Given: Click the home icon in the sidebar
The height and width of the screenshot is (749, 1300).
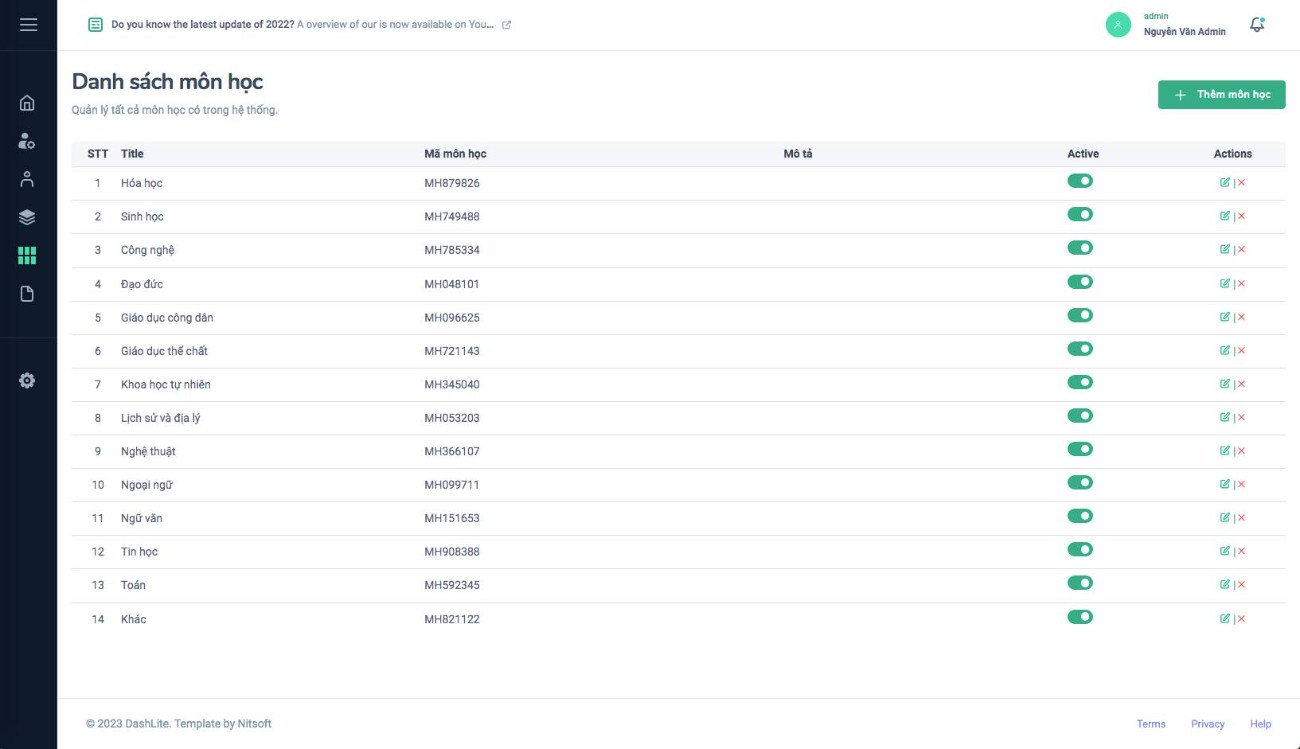Looking at the screenshot, I should pos(27,103).
